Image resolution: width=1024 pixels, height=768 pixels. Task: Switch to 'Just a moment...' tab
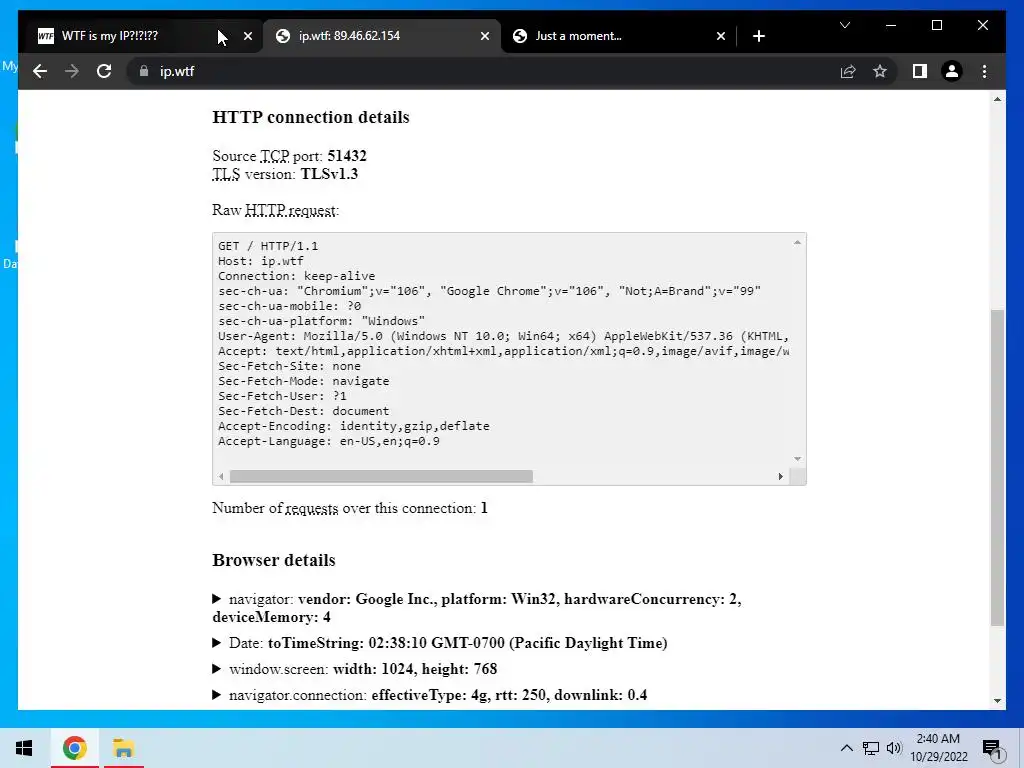(x=619, y=36)
